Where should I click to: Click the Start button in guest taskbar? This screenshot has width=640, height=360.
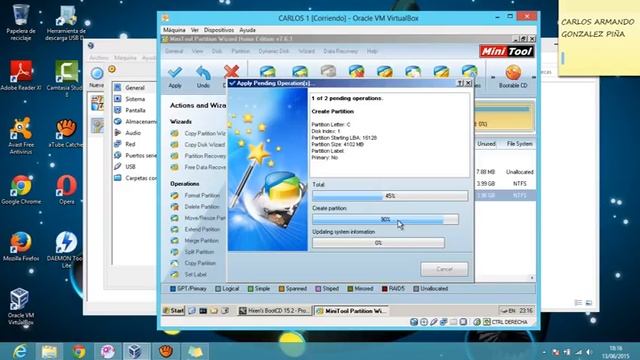[x=173, y=311]
